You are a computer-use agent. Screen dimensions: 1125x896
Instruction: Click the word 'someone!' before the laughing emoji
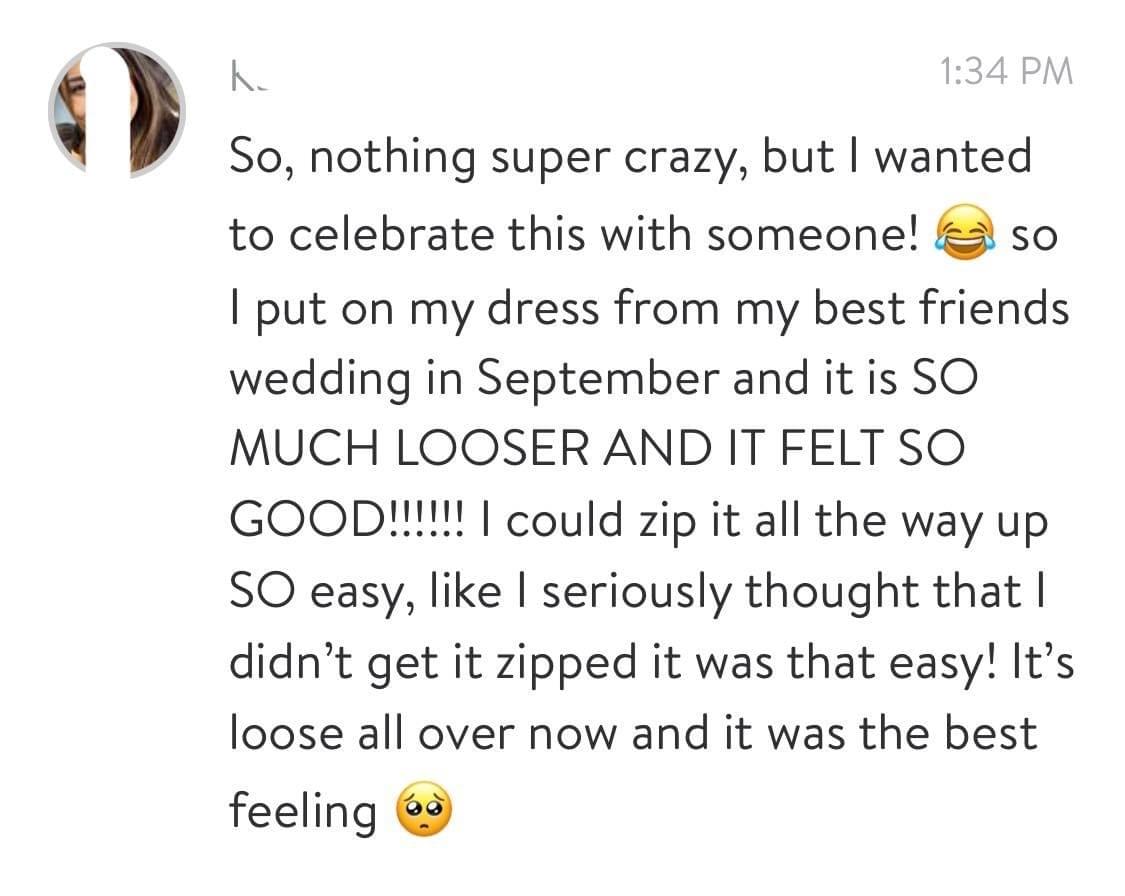coord(812,234)
